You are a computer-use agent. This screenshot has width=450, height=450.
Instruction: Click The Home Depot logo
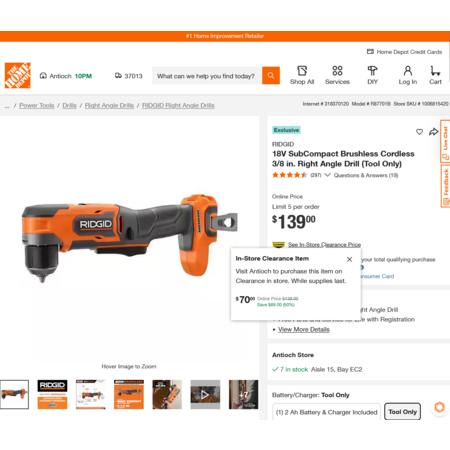(18, 76)
